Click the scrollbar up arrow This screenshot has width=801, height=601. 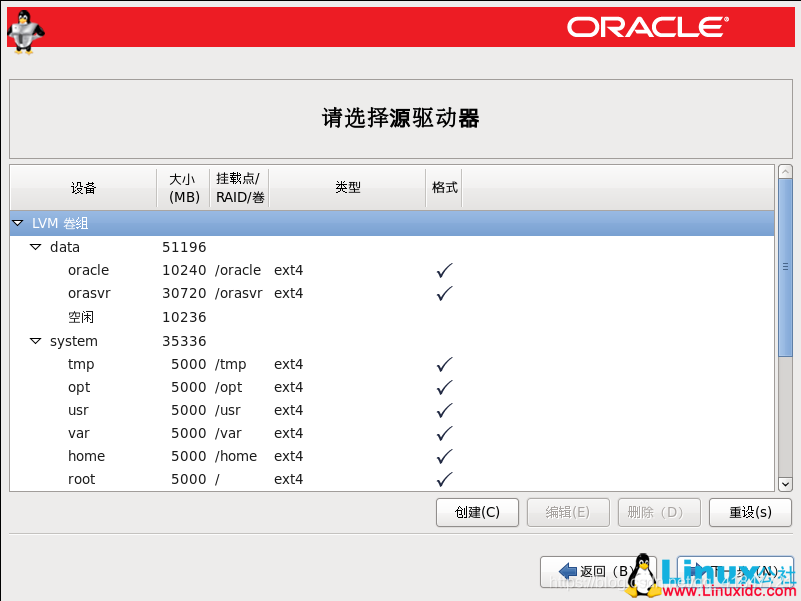coord(784,170)
